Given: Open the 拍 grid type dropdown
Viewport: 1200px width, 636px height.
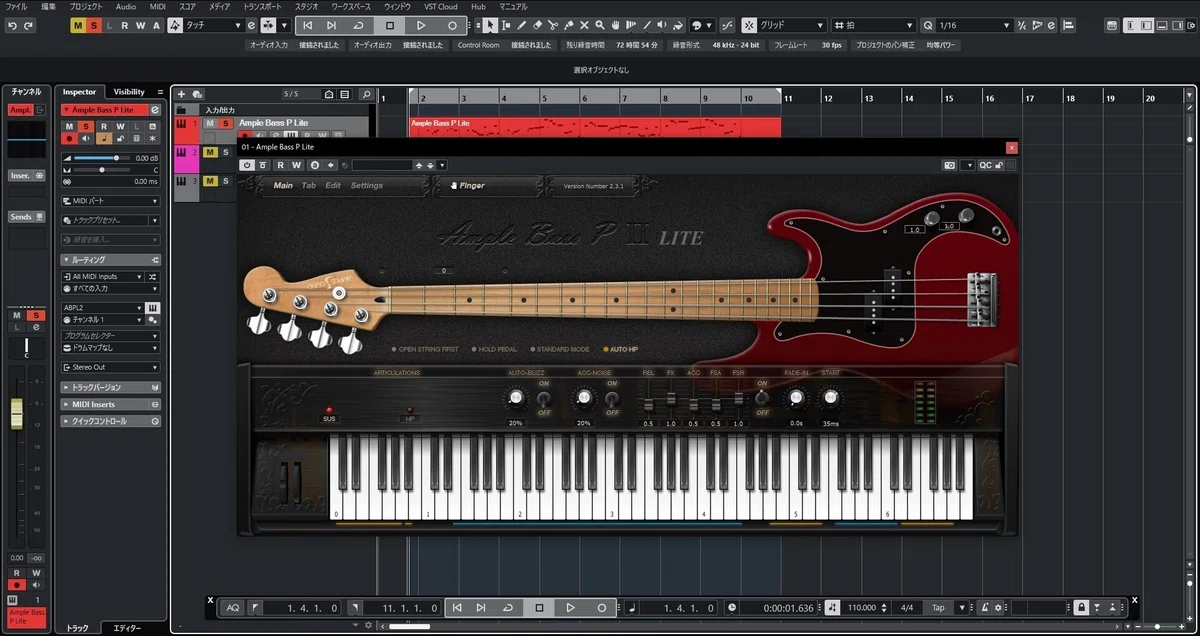Looking at the screenshot, I should 874,25.
